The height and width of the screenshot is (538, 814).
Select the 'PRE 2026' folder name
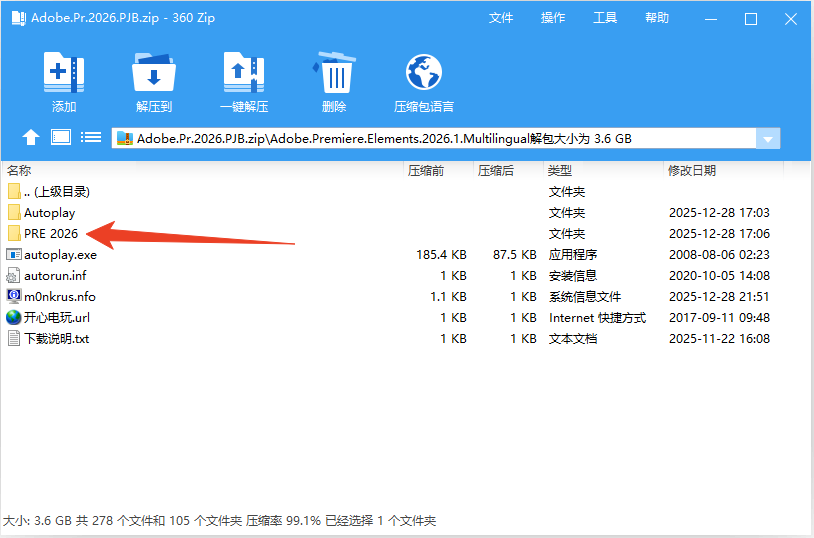pyautogui.click(x=51, y=234)
